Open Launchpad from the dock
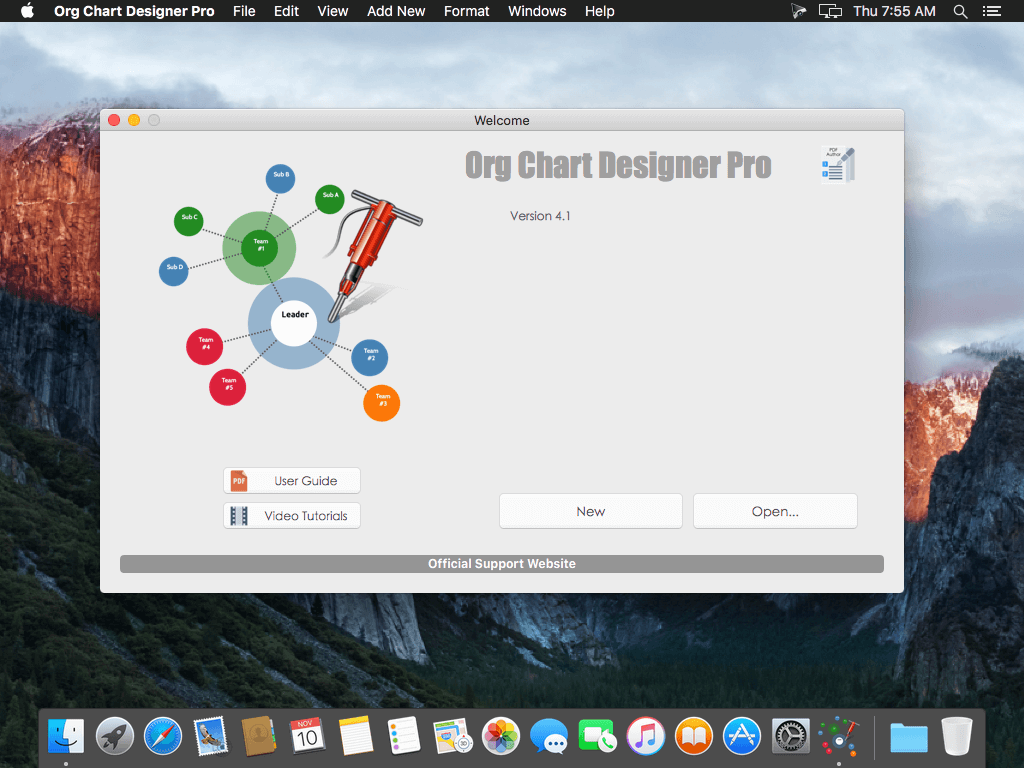1024x768 pixels. (x=114, y=735)
